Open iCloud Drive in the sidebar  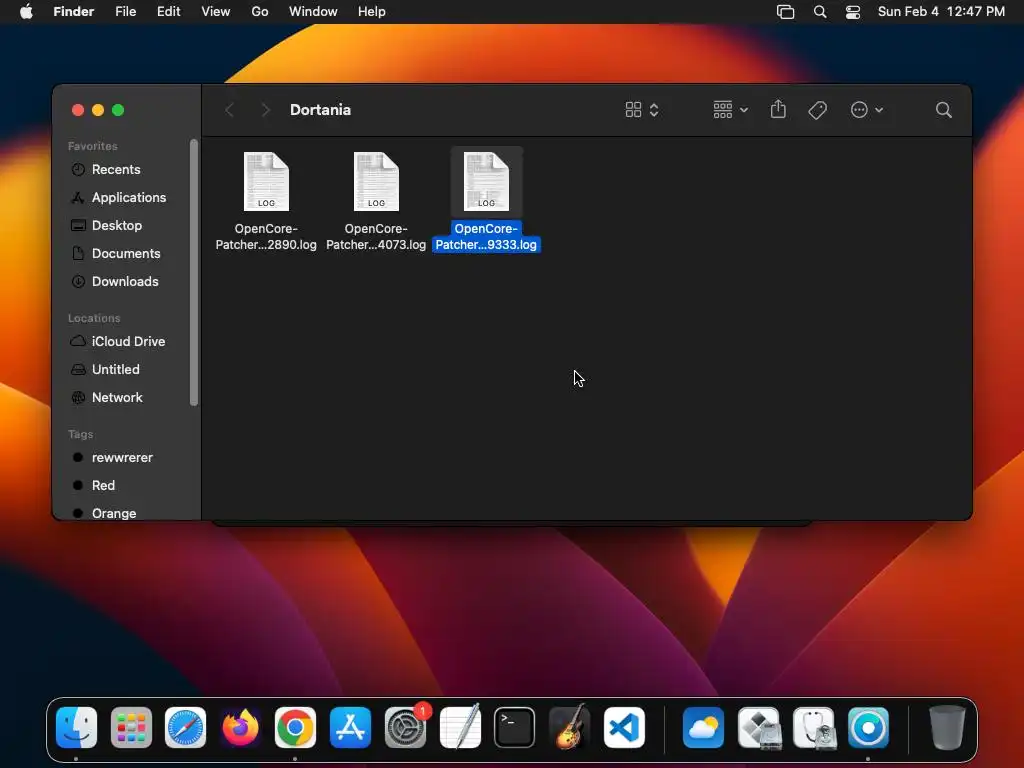click(129, 342)
